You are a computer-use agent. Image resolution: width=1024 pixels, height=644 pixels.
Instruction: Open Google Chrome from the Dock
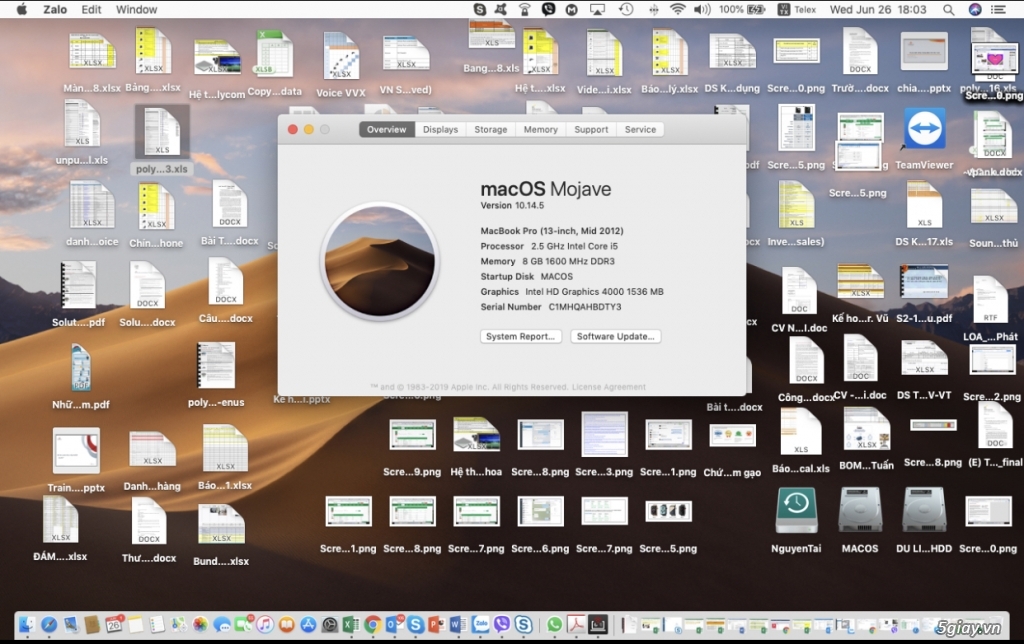point(373,624)
